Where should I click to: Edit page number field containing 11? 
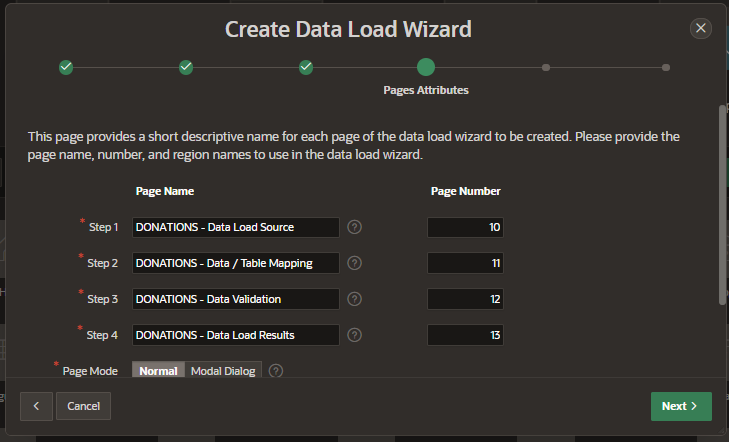[x=465, y=263]
